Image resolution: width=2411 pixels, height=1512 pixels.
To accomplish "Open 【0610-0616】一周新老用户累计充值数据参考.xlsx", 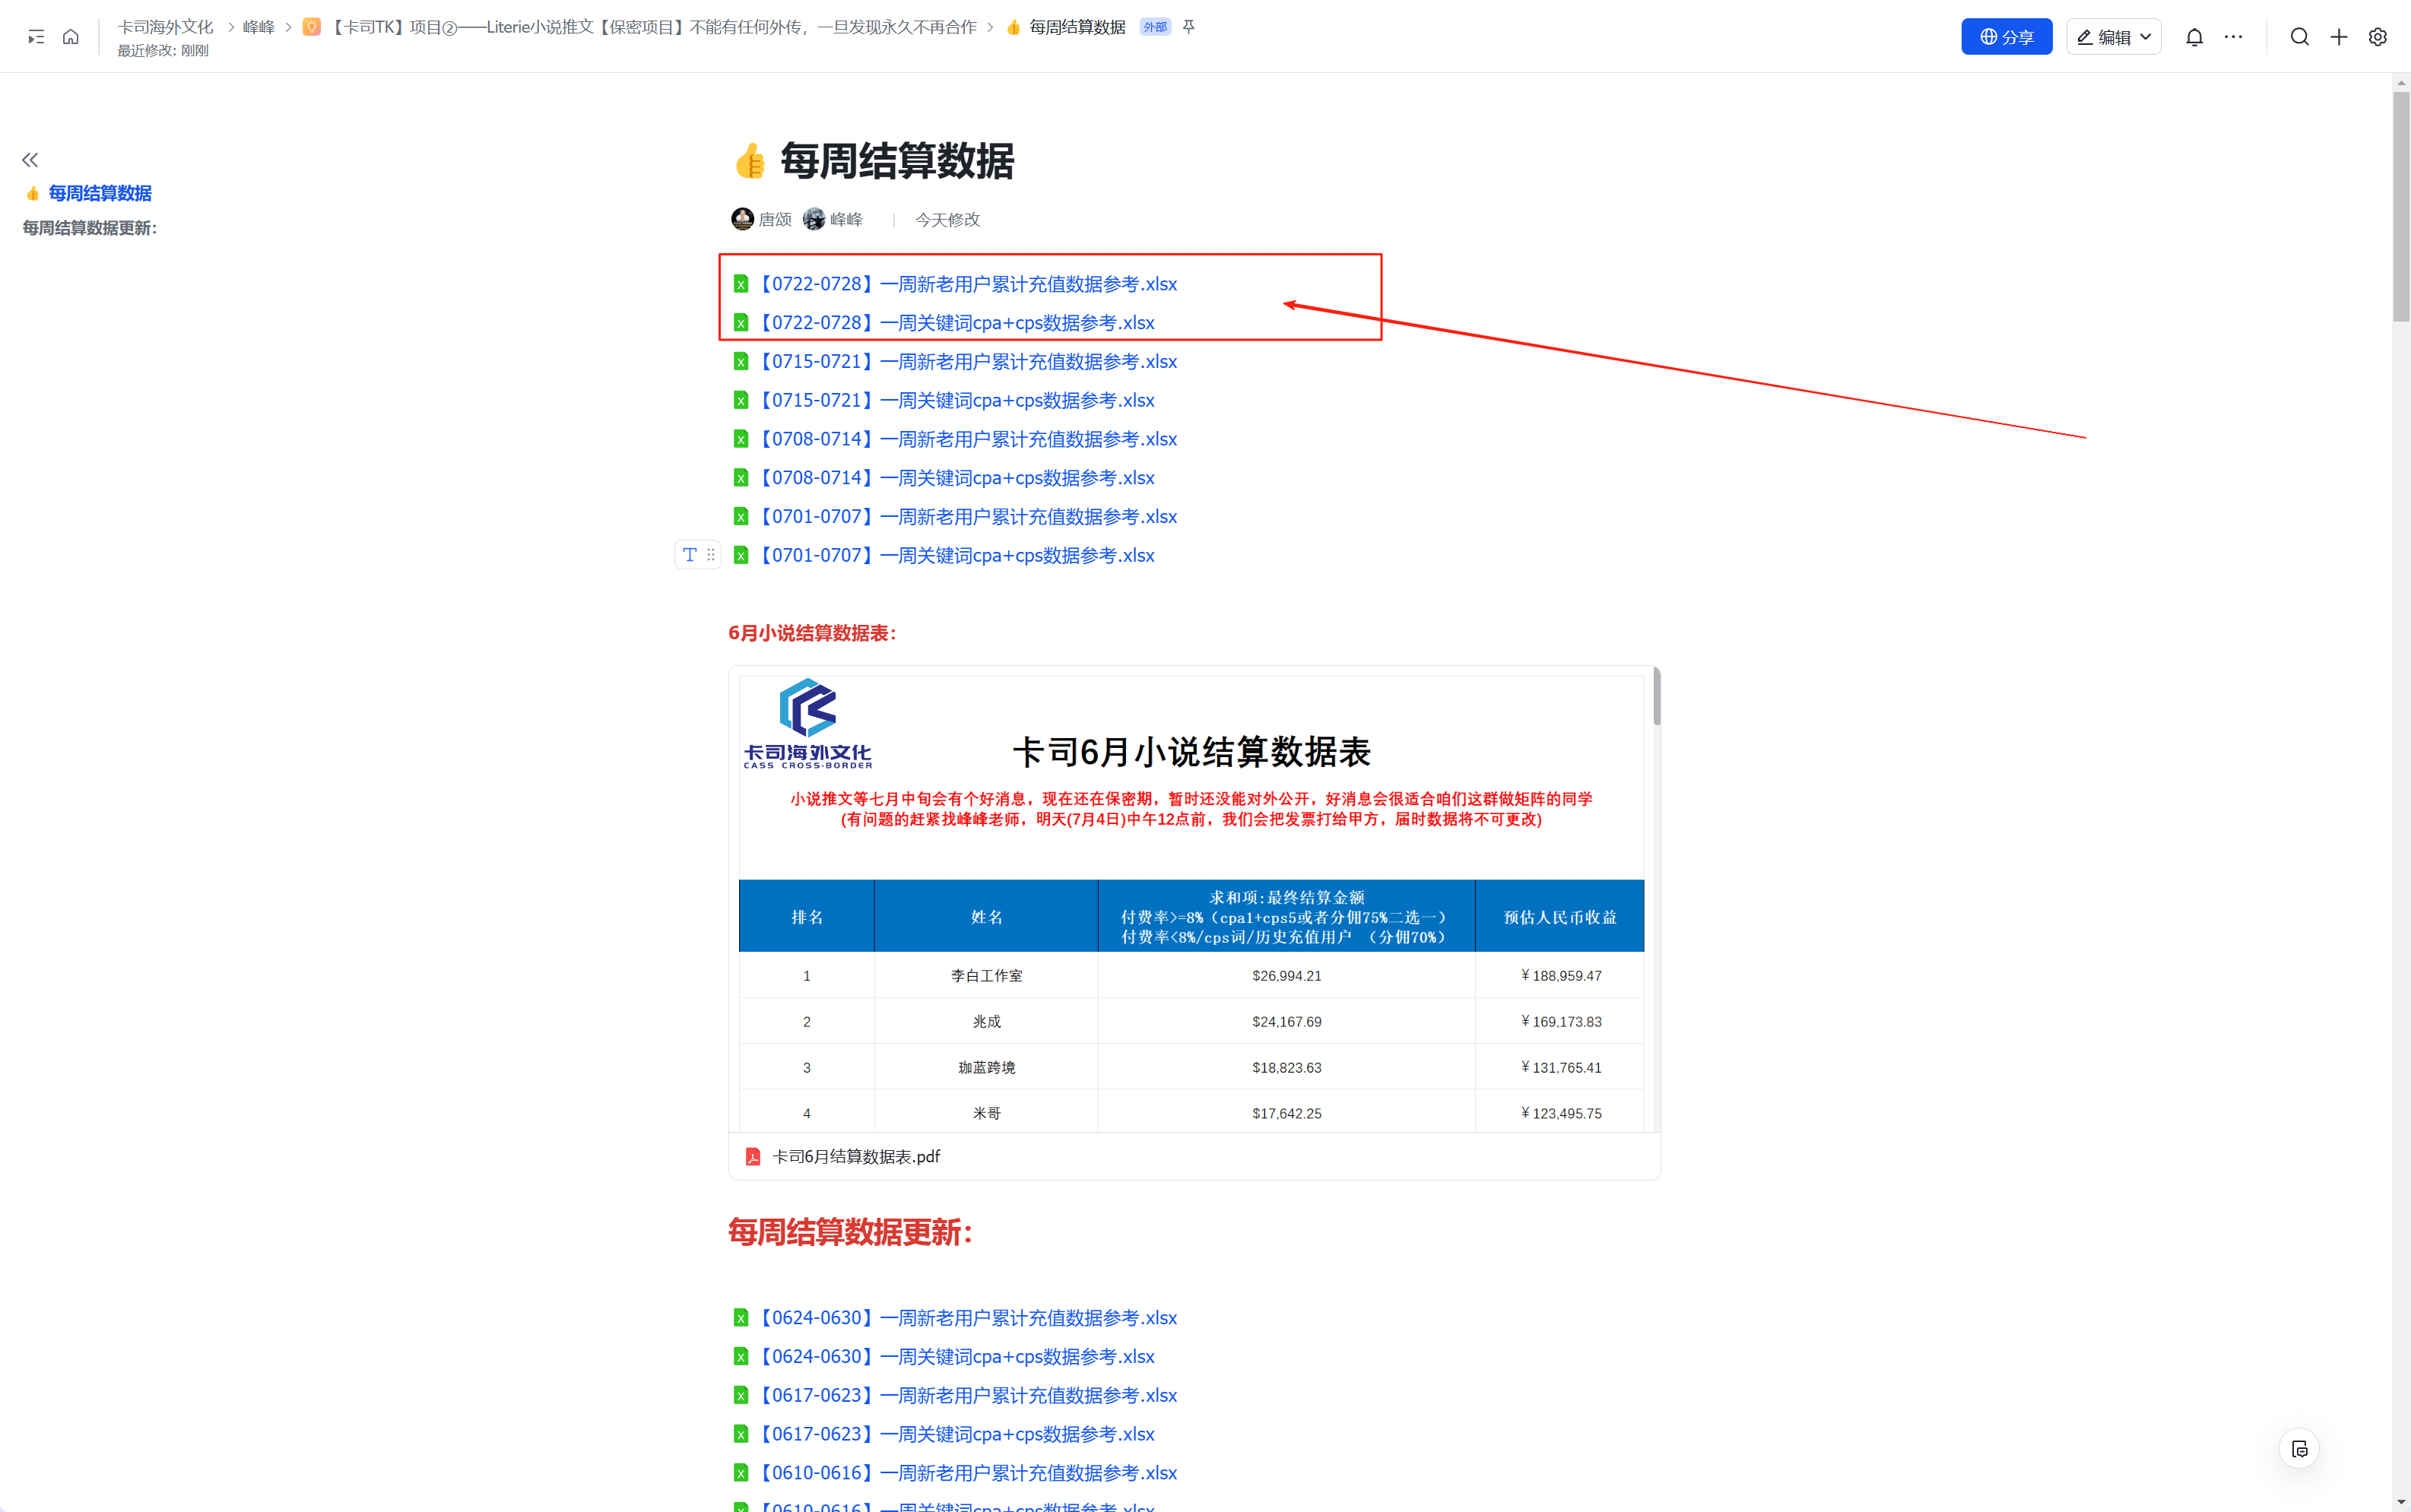I will click(x=966, y=1473).
